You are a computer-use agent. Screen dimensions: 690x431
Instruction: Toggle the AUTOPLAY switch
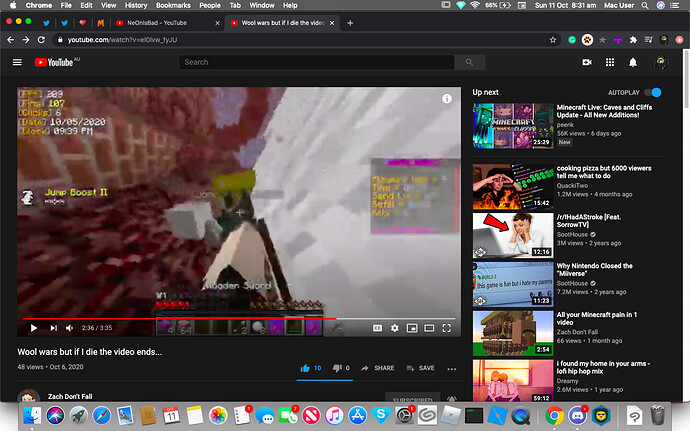[x=653, y=92]
